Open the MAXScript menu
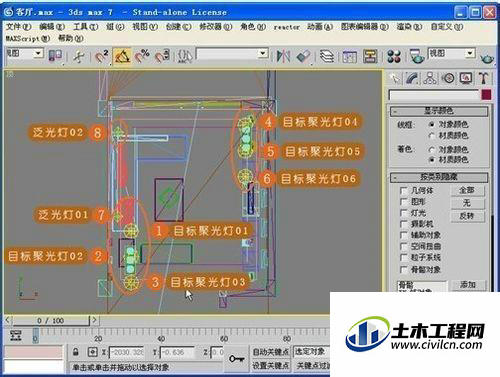Viewport: 500px width, 377px height. pos(28,38)
